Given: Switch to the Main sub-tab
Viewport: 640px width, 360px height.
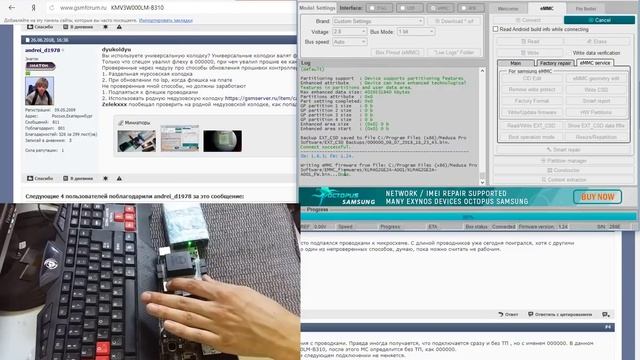Looking at the screenshot, I should coord(516,63).
